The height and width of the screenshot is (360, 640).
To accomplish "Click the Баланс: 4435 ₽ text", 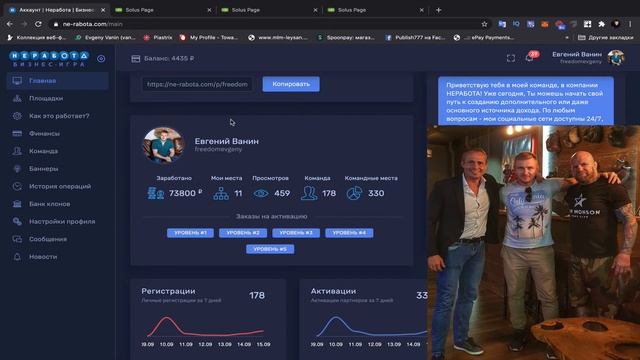I will click(169, 59).
